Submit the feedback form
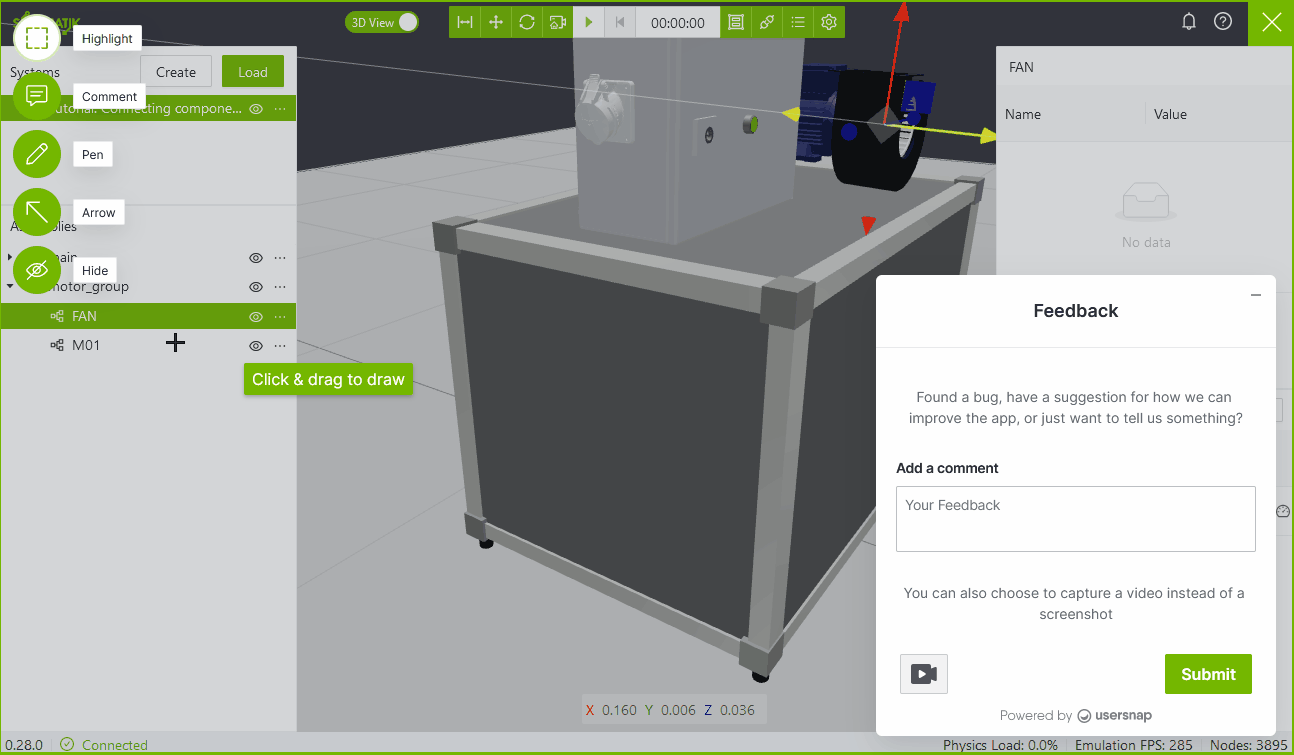 pos(1208,674)
